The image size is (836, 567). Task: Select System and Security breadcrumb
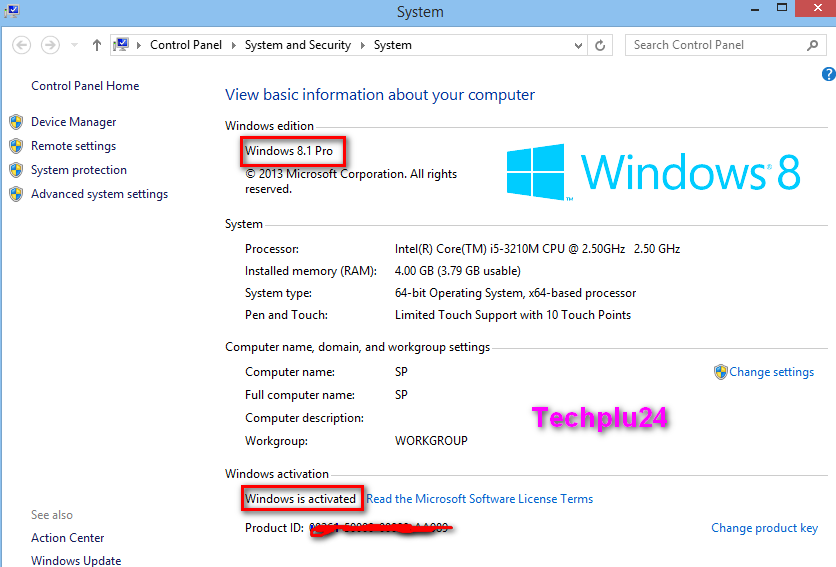point(298,45)
